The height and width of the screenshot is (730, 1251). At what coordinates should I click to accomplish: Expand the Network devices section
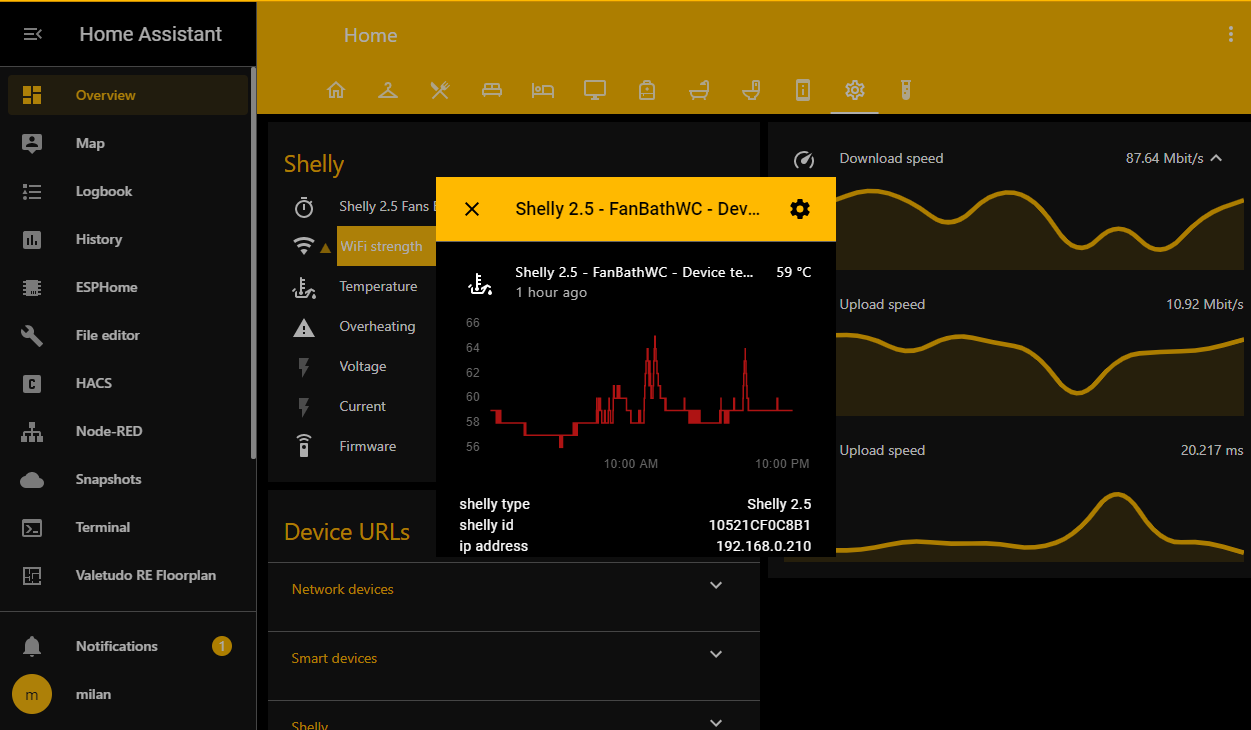pyautogui.click(x=716, y=586)
